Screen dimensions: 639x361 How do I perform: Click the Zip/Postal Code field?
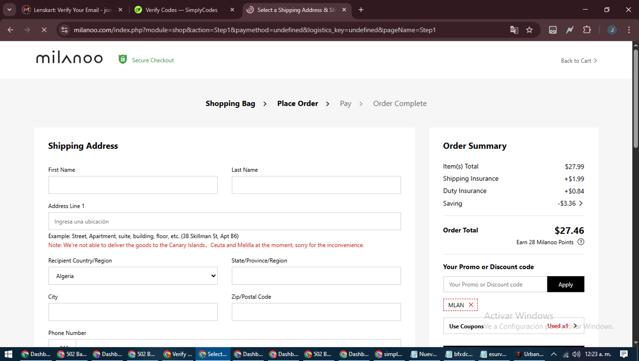click(x=316, y=312)
